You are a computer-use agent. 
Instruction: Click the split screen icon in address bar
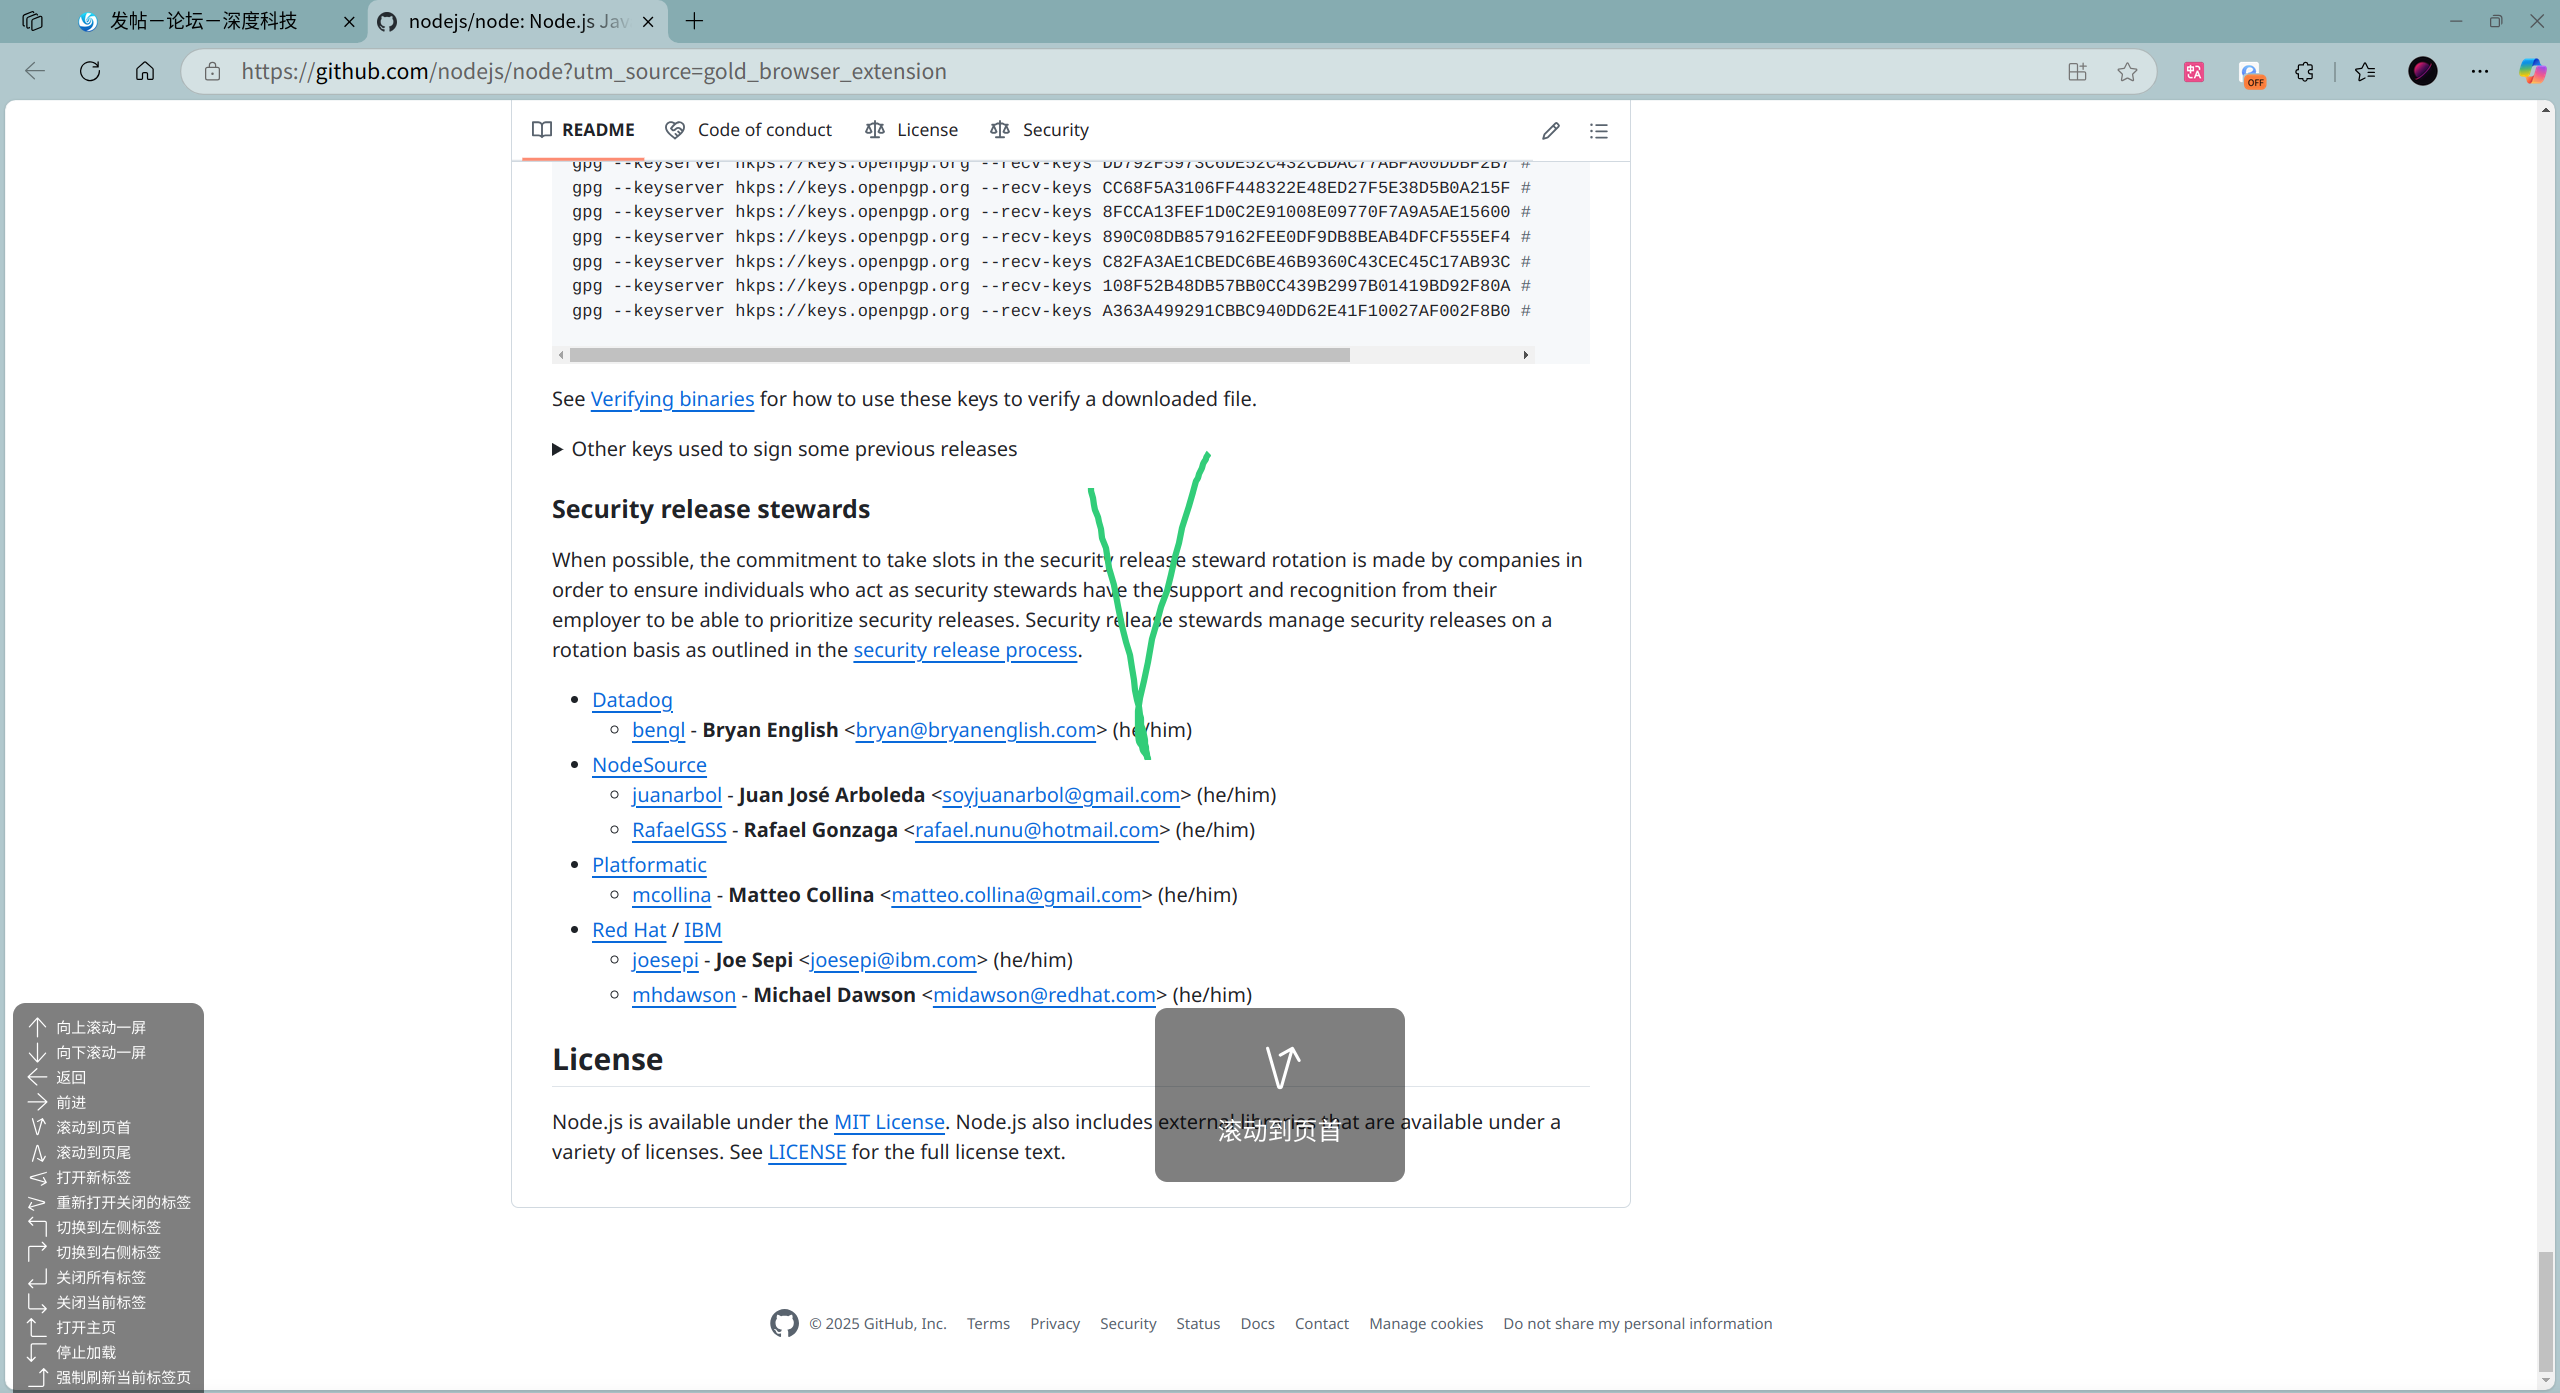click(x=2077, y=71)
